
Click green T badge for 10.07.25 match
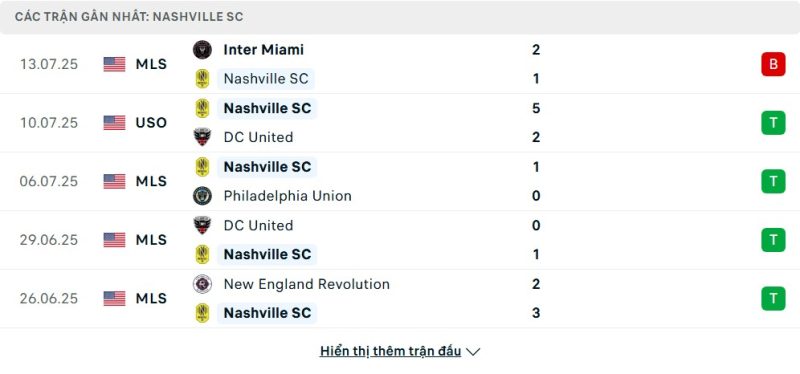coord(773,123)
